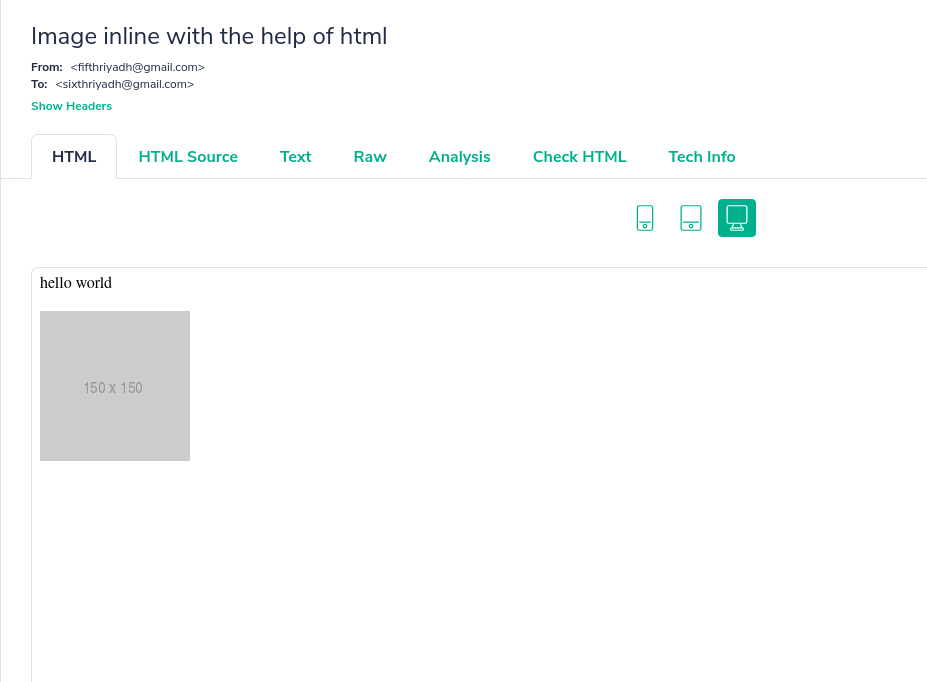
Task: Open the Tech Info tab
Action: point(701,157)
